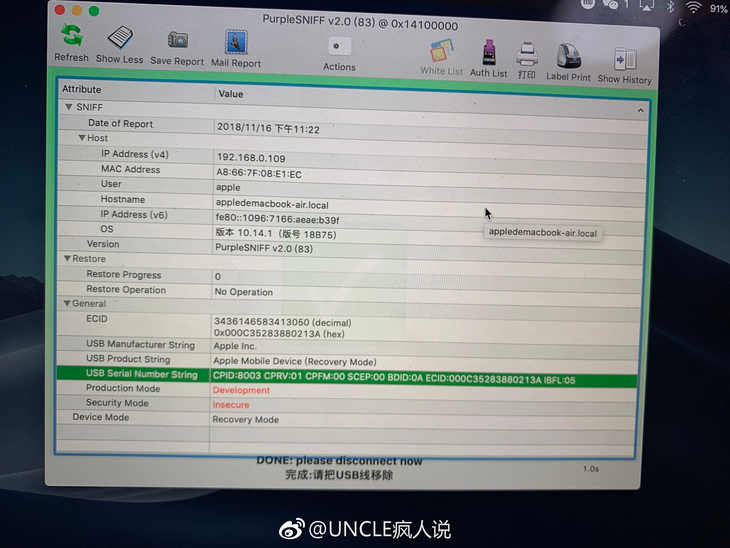Click the Refresh toolbar icon

pos(71,37)
